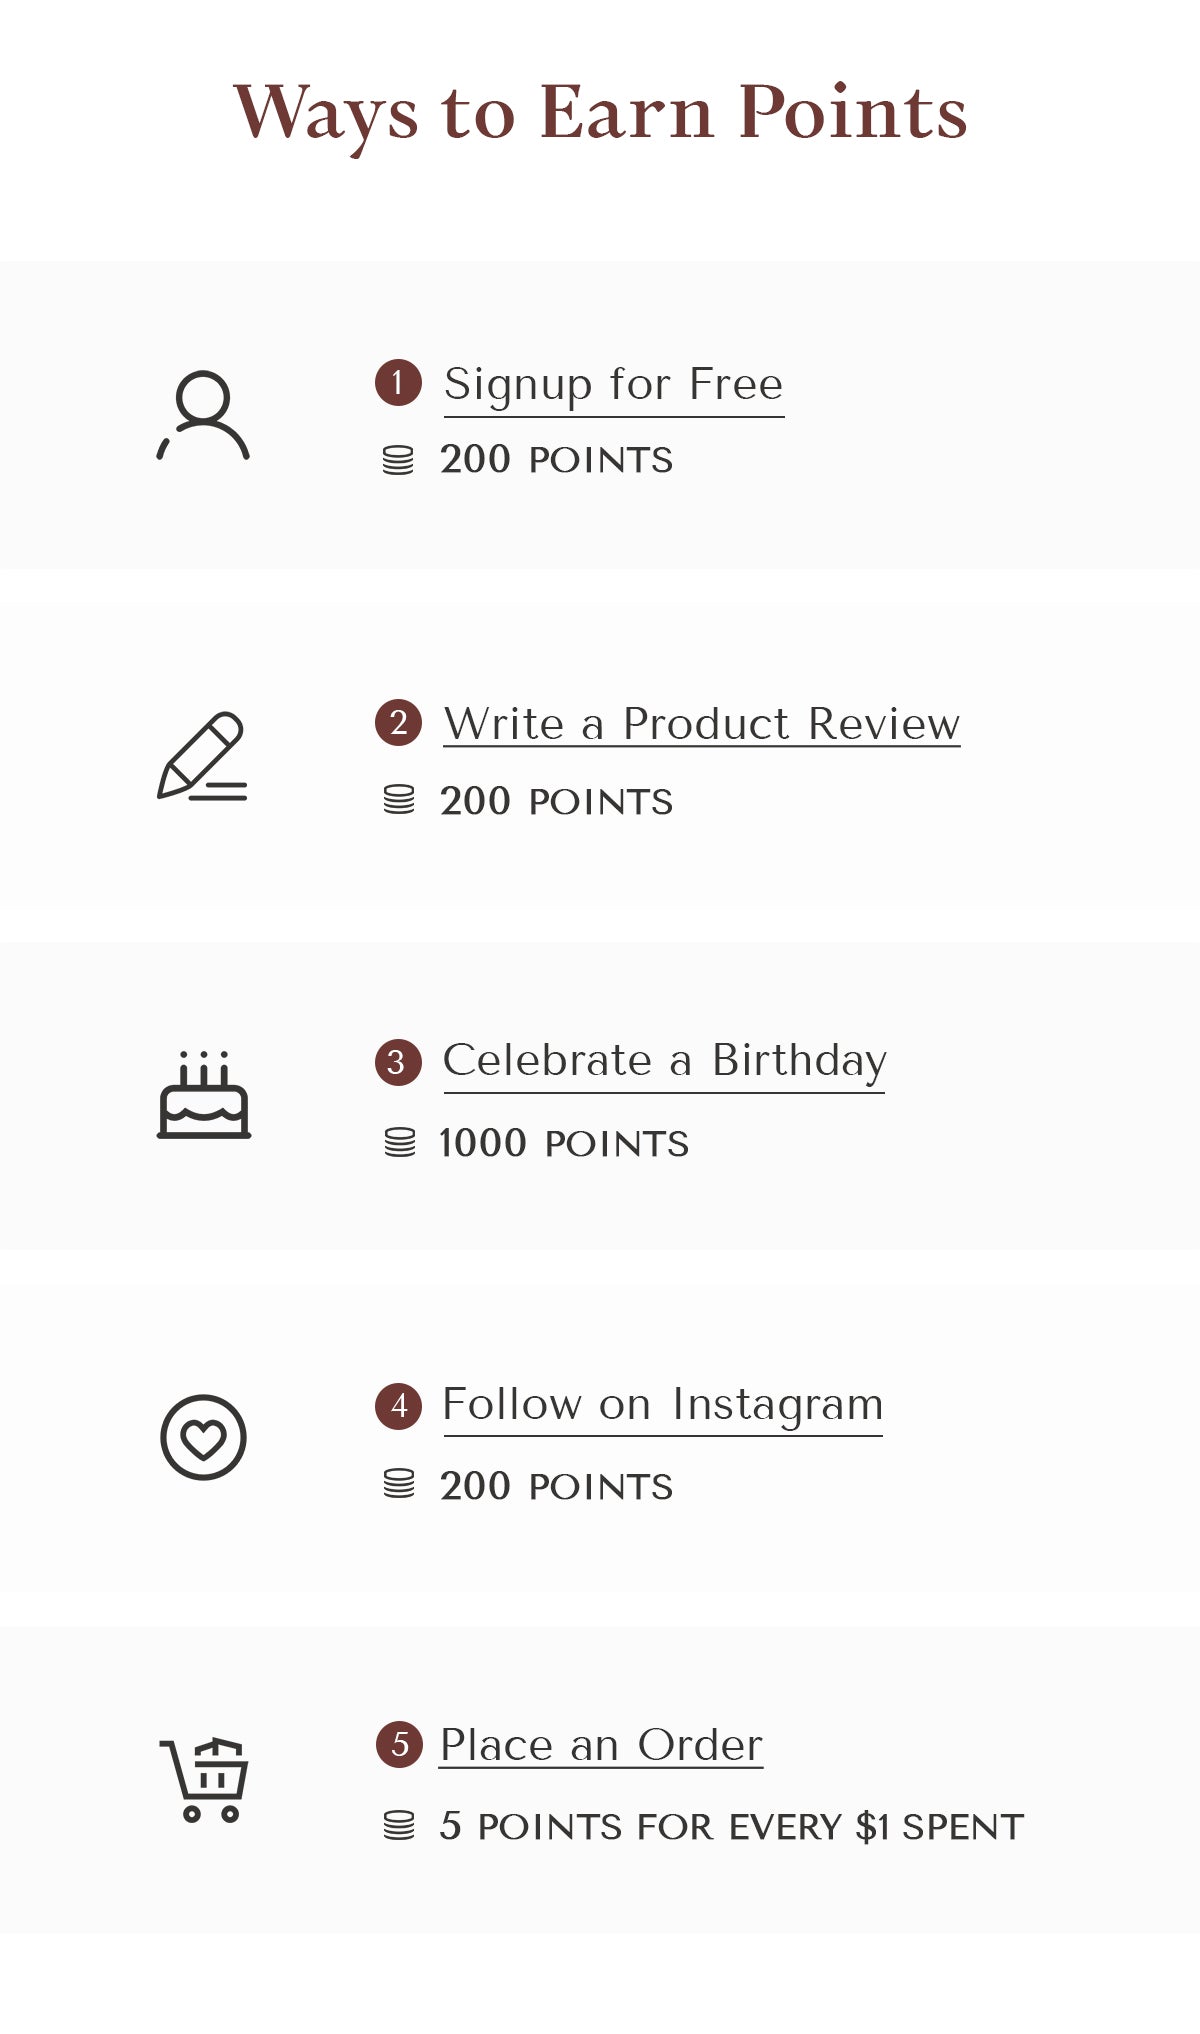Follow on Instagram link
The width and height of the screenshot is (1200, 2034).
tap(662, 1405)
